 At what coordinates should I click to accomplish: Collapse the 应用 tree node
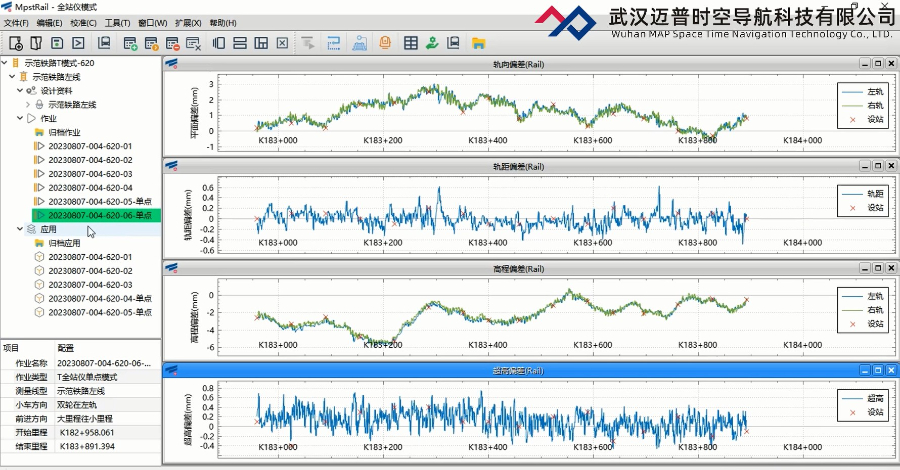pos(20,229)
